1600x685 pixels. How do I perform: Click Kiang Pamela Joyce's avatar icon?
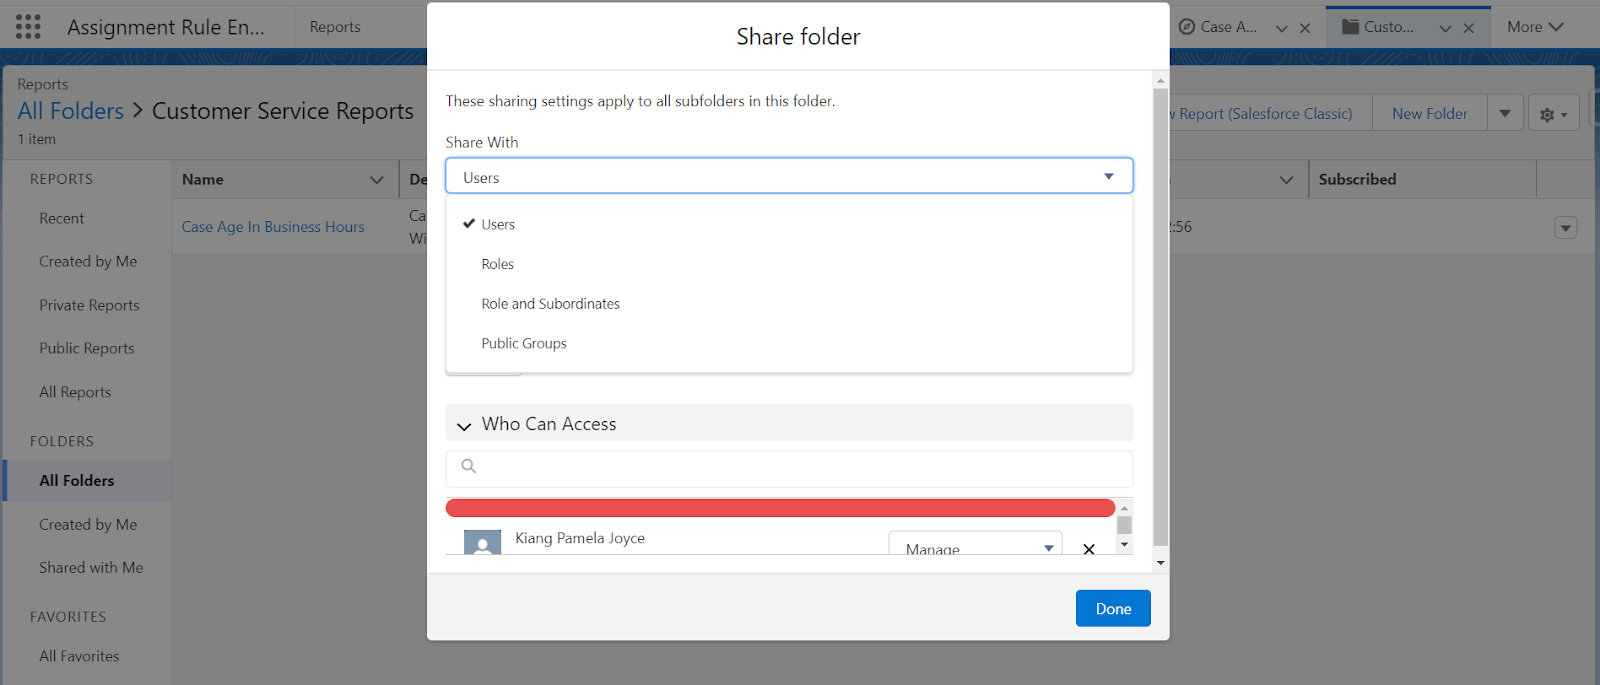(483, 542)
